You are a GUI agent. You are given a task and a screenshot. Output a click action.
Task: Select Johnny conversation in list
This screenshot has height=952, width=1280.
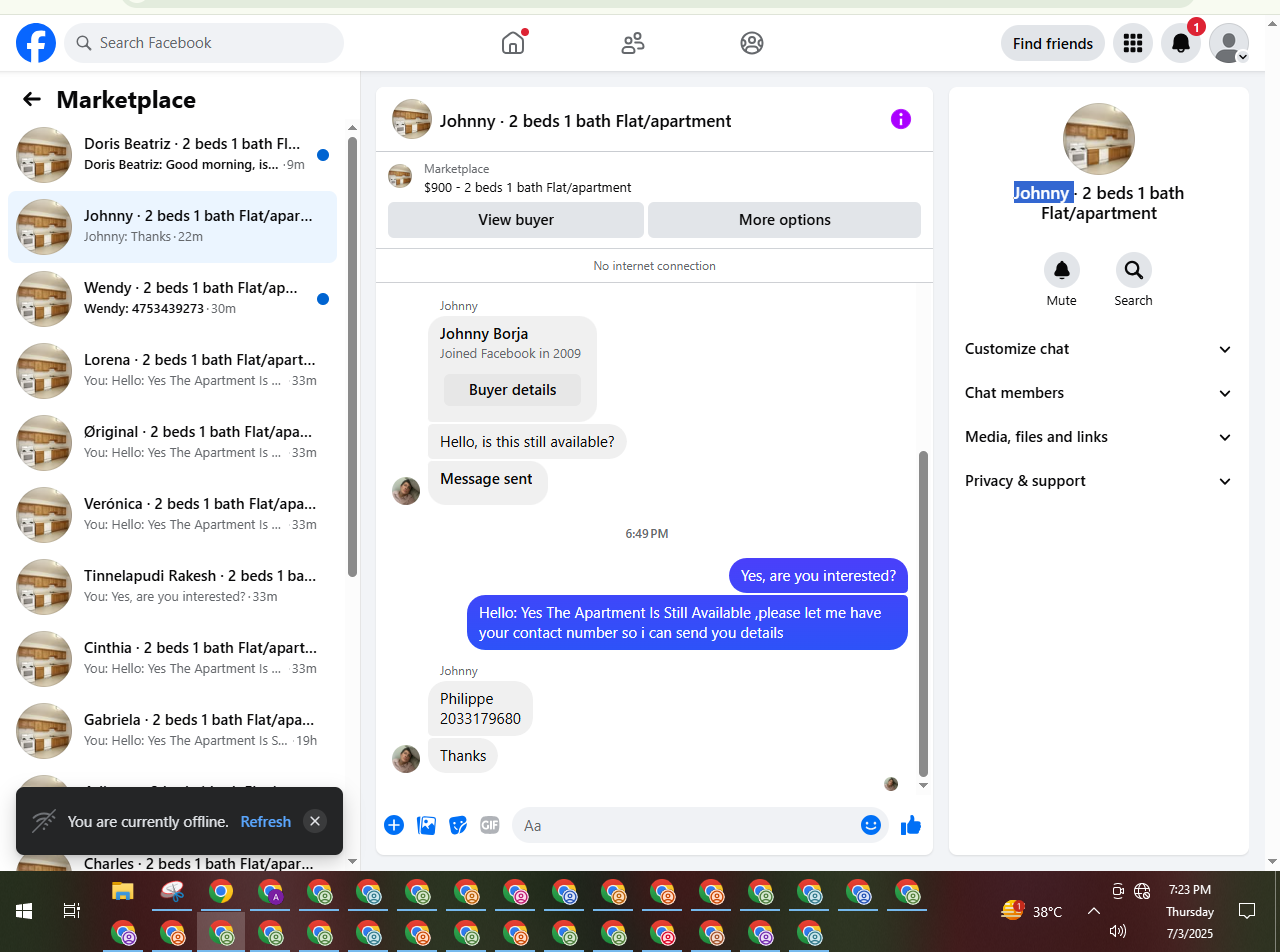click(172, 227)
